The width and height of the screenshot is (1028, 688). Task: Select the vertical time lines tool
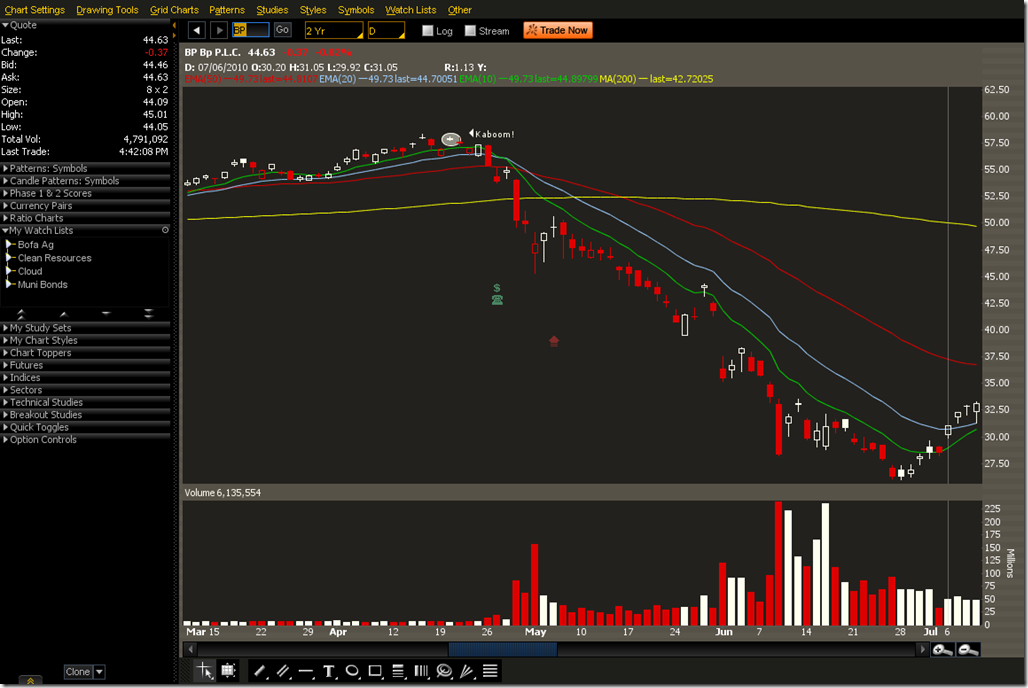(421, 671)
